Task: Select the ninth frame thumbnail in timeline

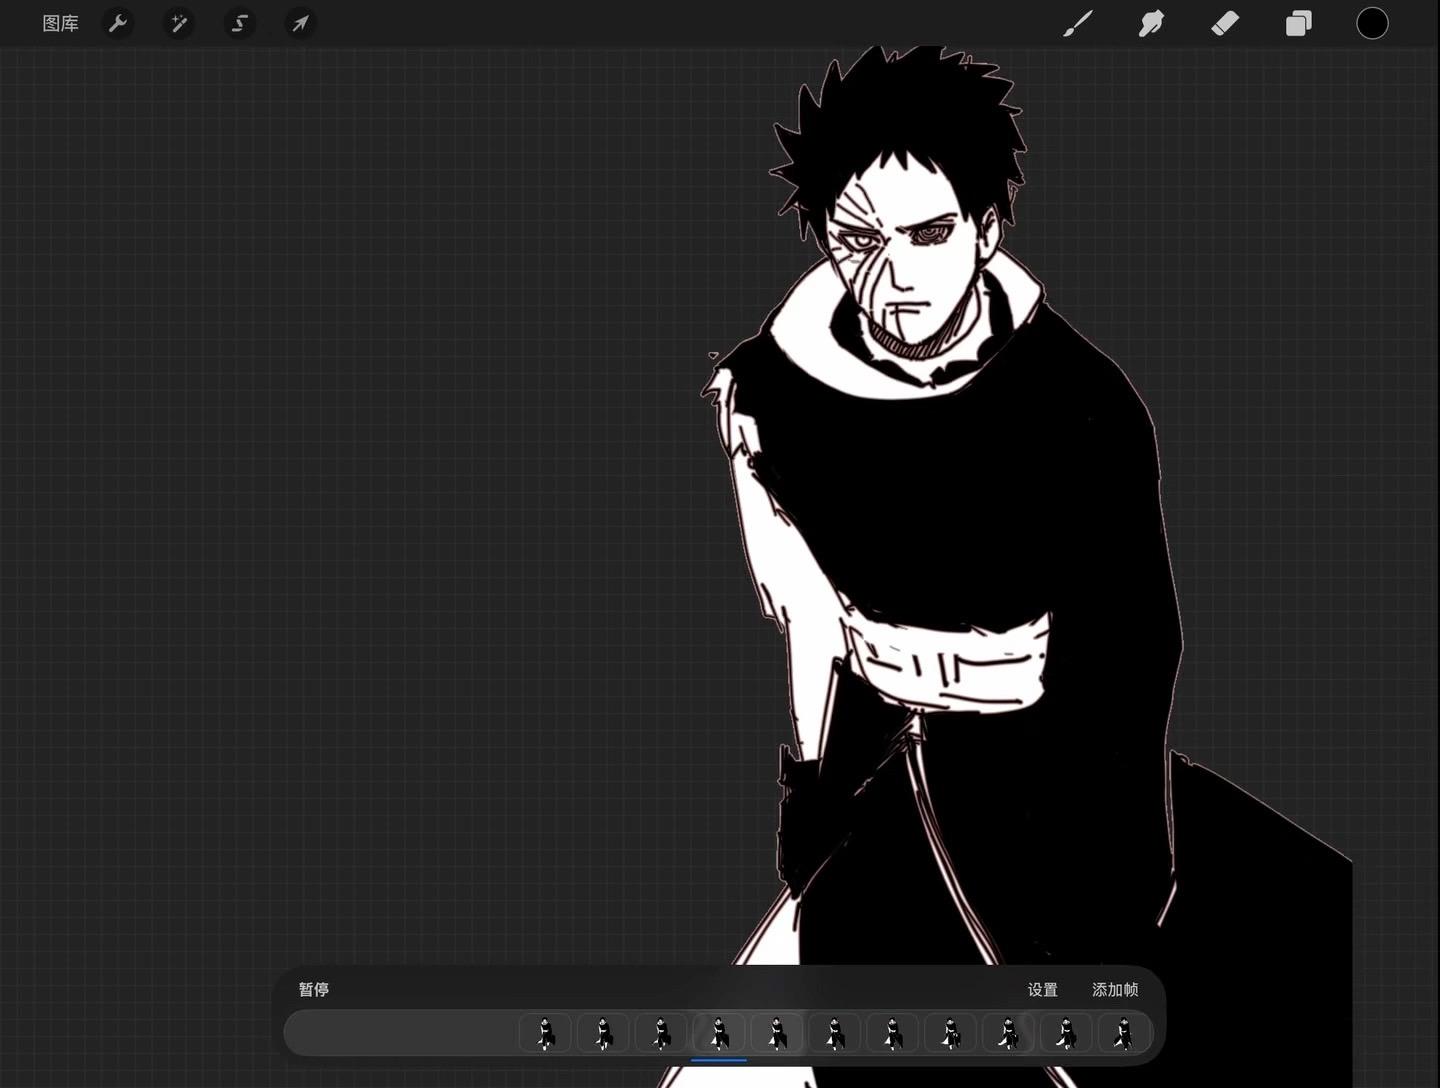Action: pos(1008,1033)
